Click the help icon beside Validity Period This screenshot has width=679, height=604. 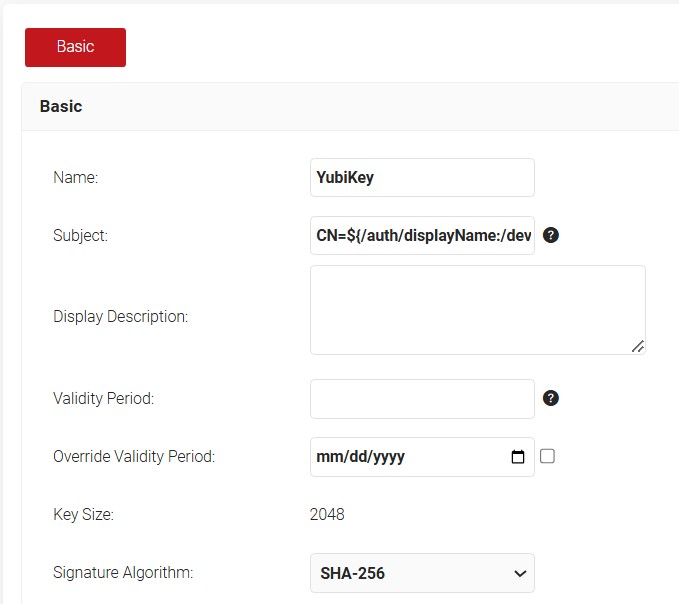[550, 398]
